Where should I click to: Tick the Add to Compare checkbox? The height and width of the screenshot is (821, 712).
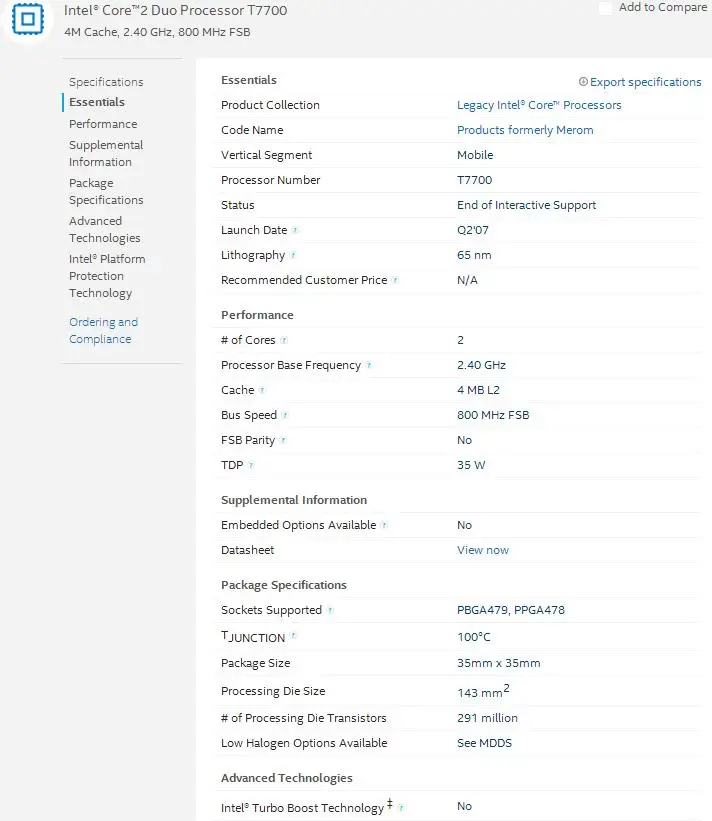point(605,8)
